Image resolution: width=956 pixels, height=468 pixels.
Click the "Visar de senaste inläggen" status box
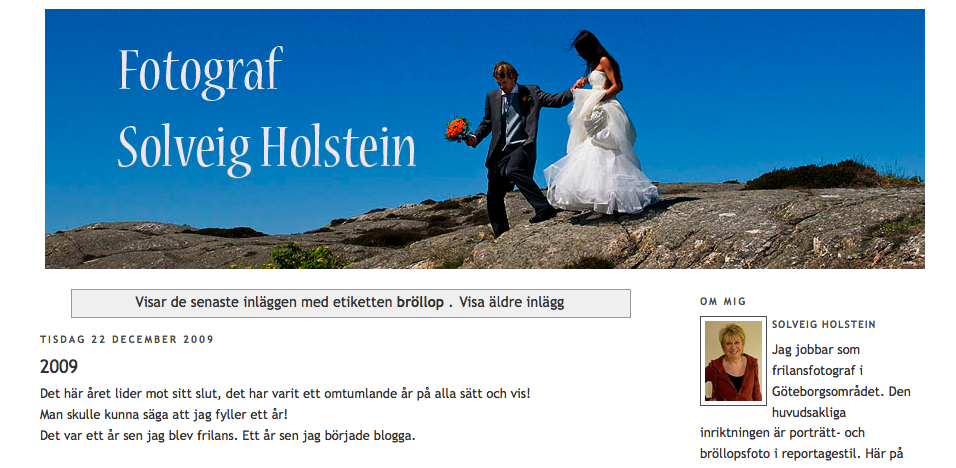[351, 303]
